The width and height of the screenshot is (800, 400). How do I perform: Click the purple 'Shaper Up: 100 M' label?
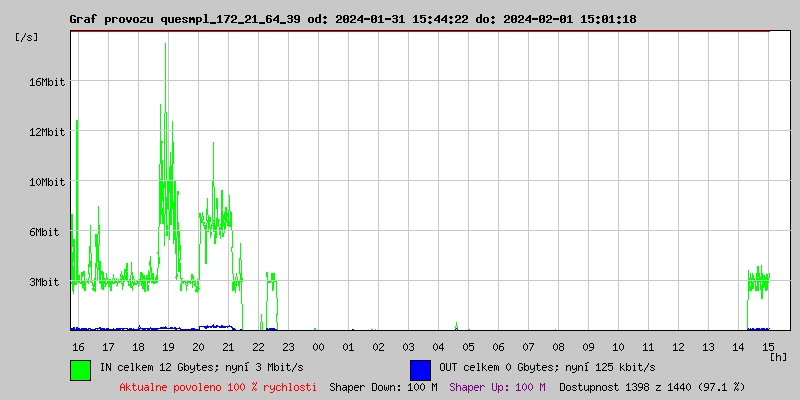click(x=497, y=386)
